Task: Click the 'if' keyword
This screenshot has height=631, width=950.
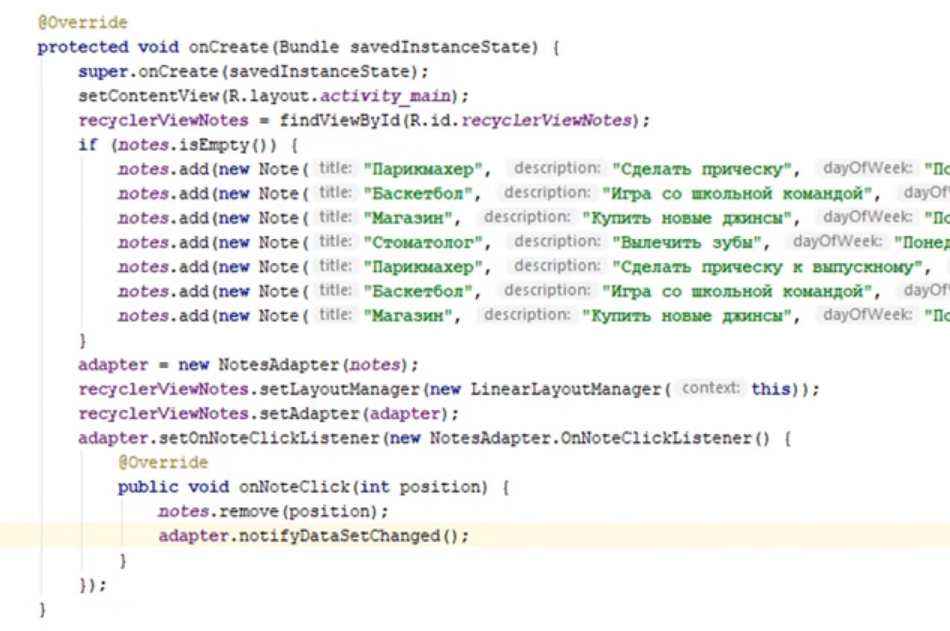Action: click(88, 145)
